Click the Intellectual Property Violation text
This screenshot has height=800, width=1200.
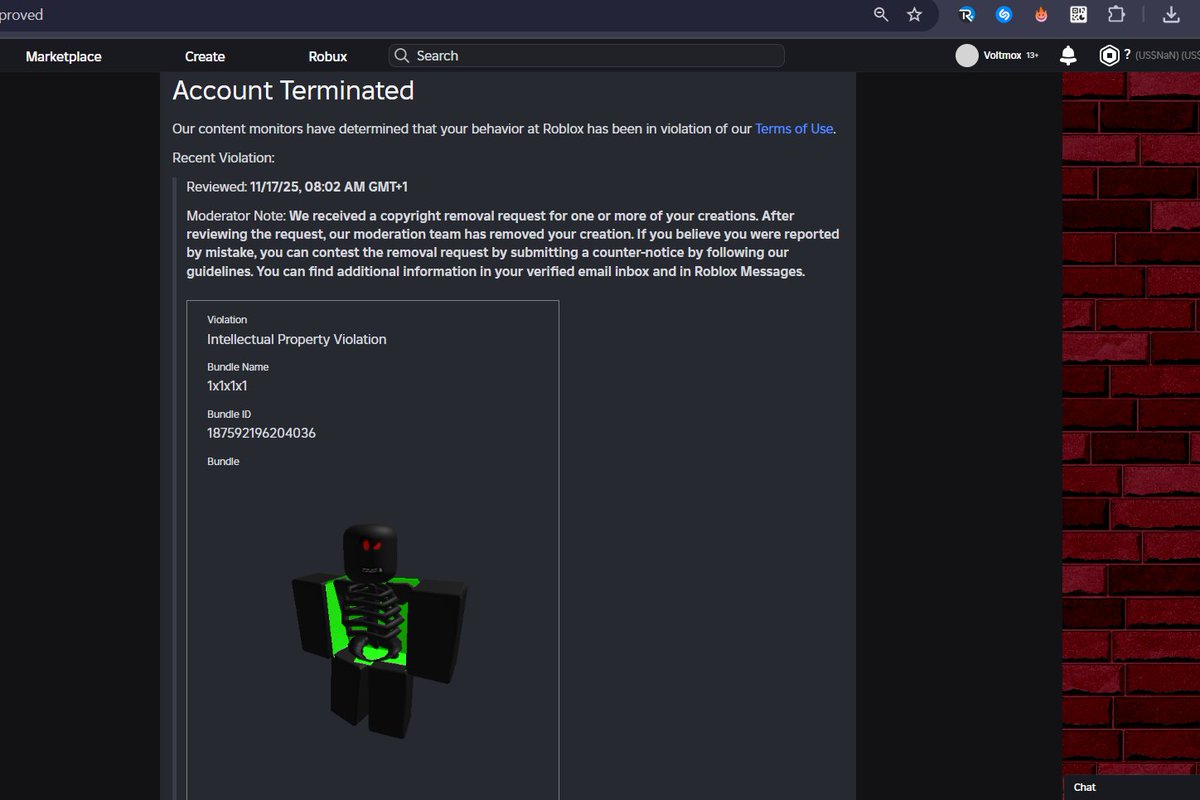(x=297, y=339)
